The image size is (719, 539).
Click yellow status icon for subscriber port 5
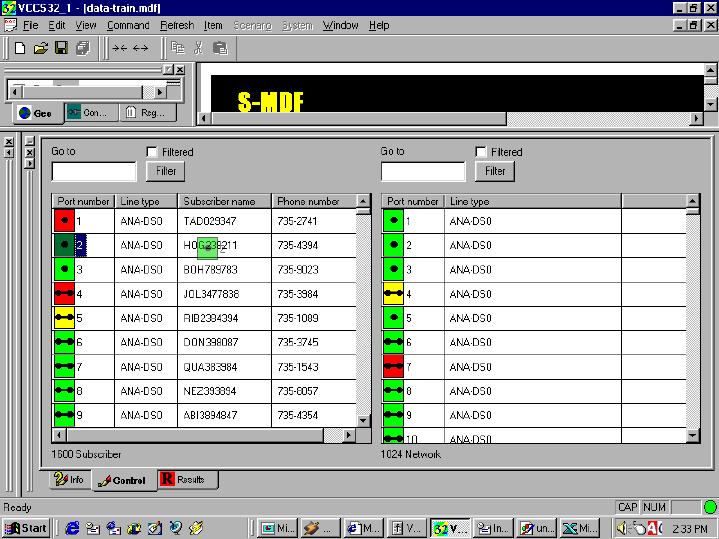coord(64,318)
